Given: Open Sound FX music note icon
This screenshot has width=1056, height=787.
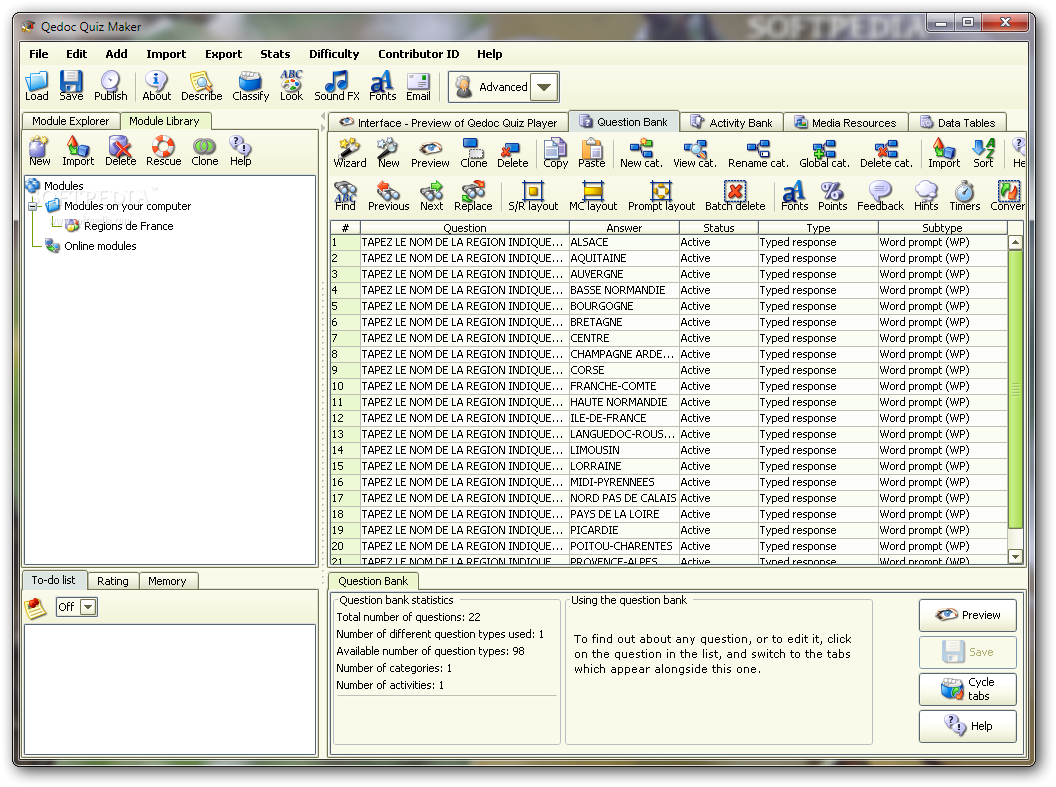Looking at the screenshot, I should (x=337, y=85).
